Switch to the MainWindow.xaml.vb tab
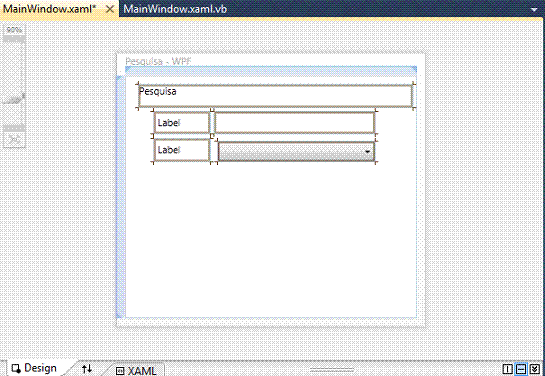The height and width of the screenshot is (376, 545). point(175,9)
